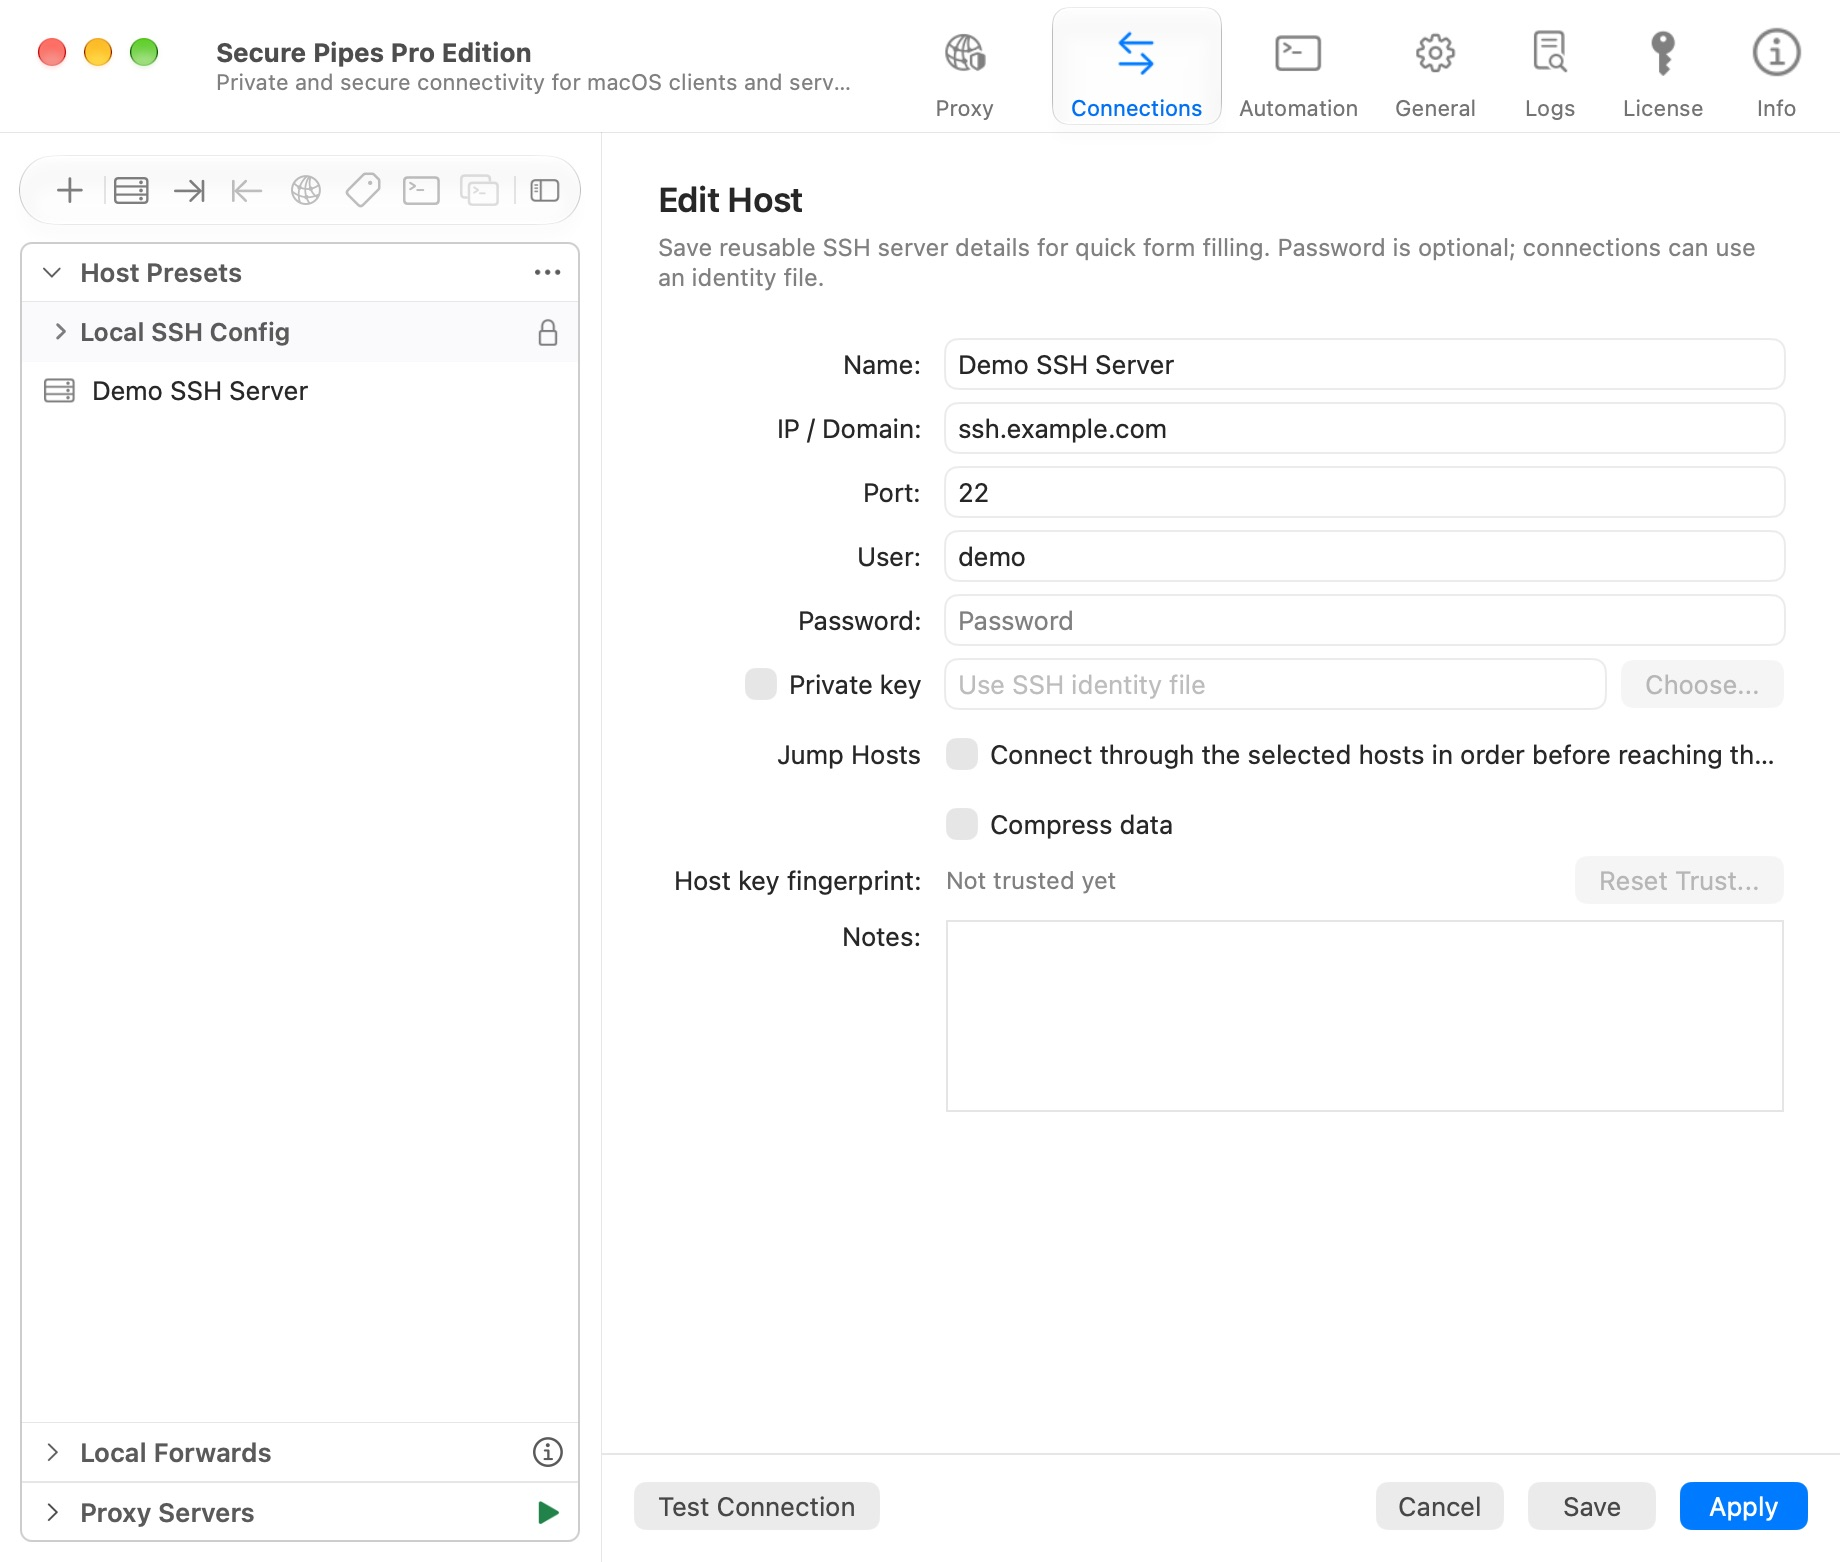Click the Choose... identity file button
Viewport: 1840px width, 1562px height.
[1702, 684]
